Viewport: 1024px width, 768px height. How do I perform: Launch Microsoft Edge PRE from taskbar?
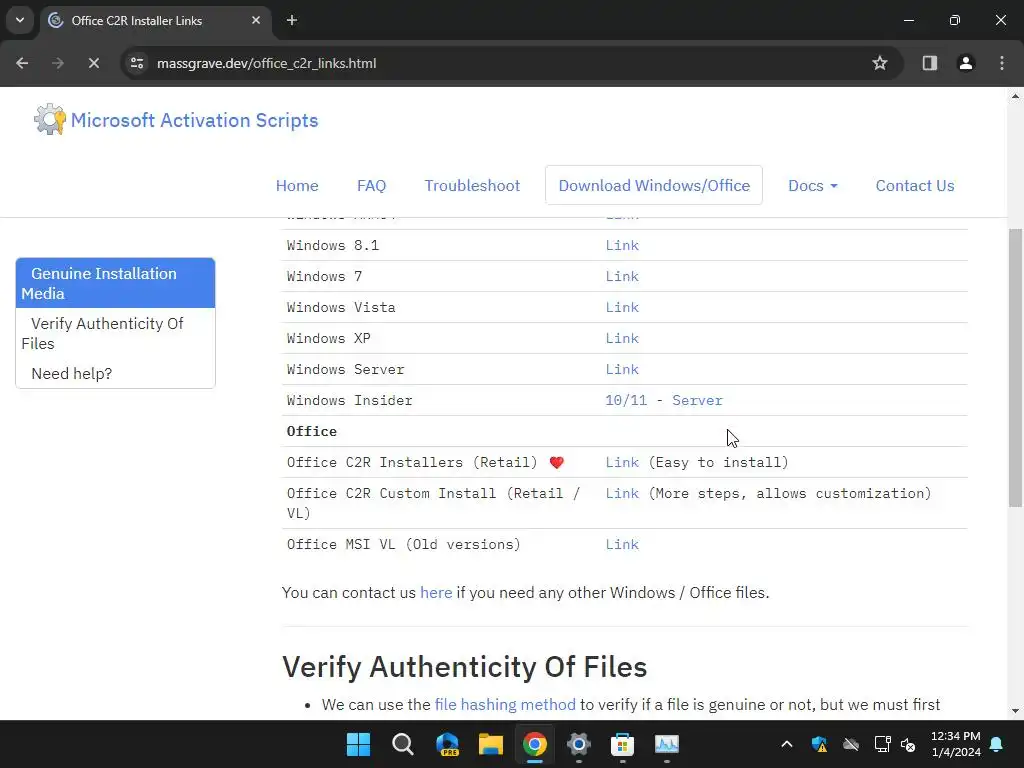[x=447, y=744]
